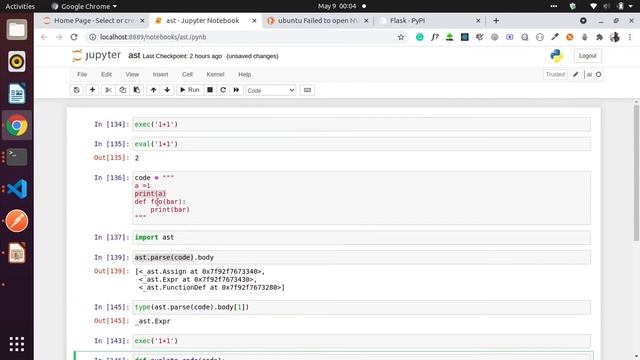Click cell In [135] eval code

(361, 144)
